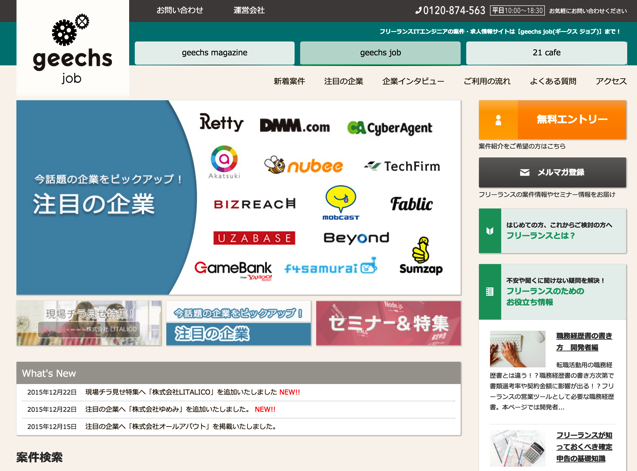Open the Fablic logo
This screenshot has height=471, width=637.
pos(412,204)
